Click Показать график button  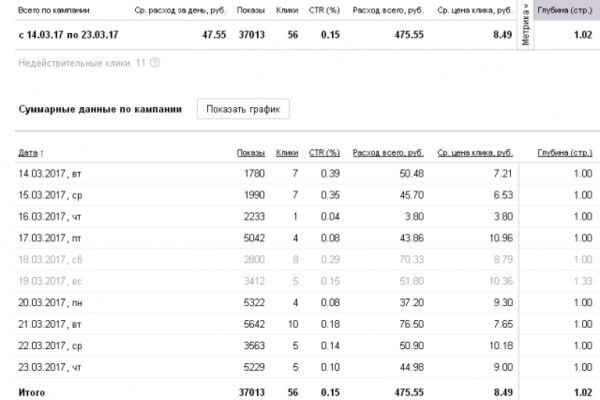click(243, 109)
